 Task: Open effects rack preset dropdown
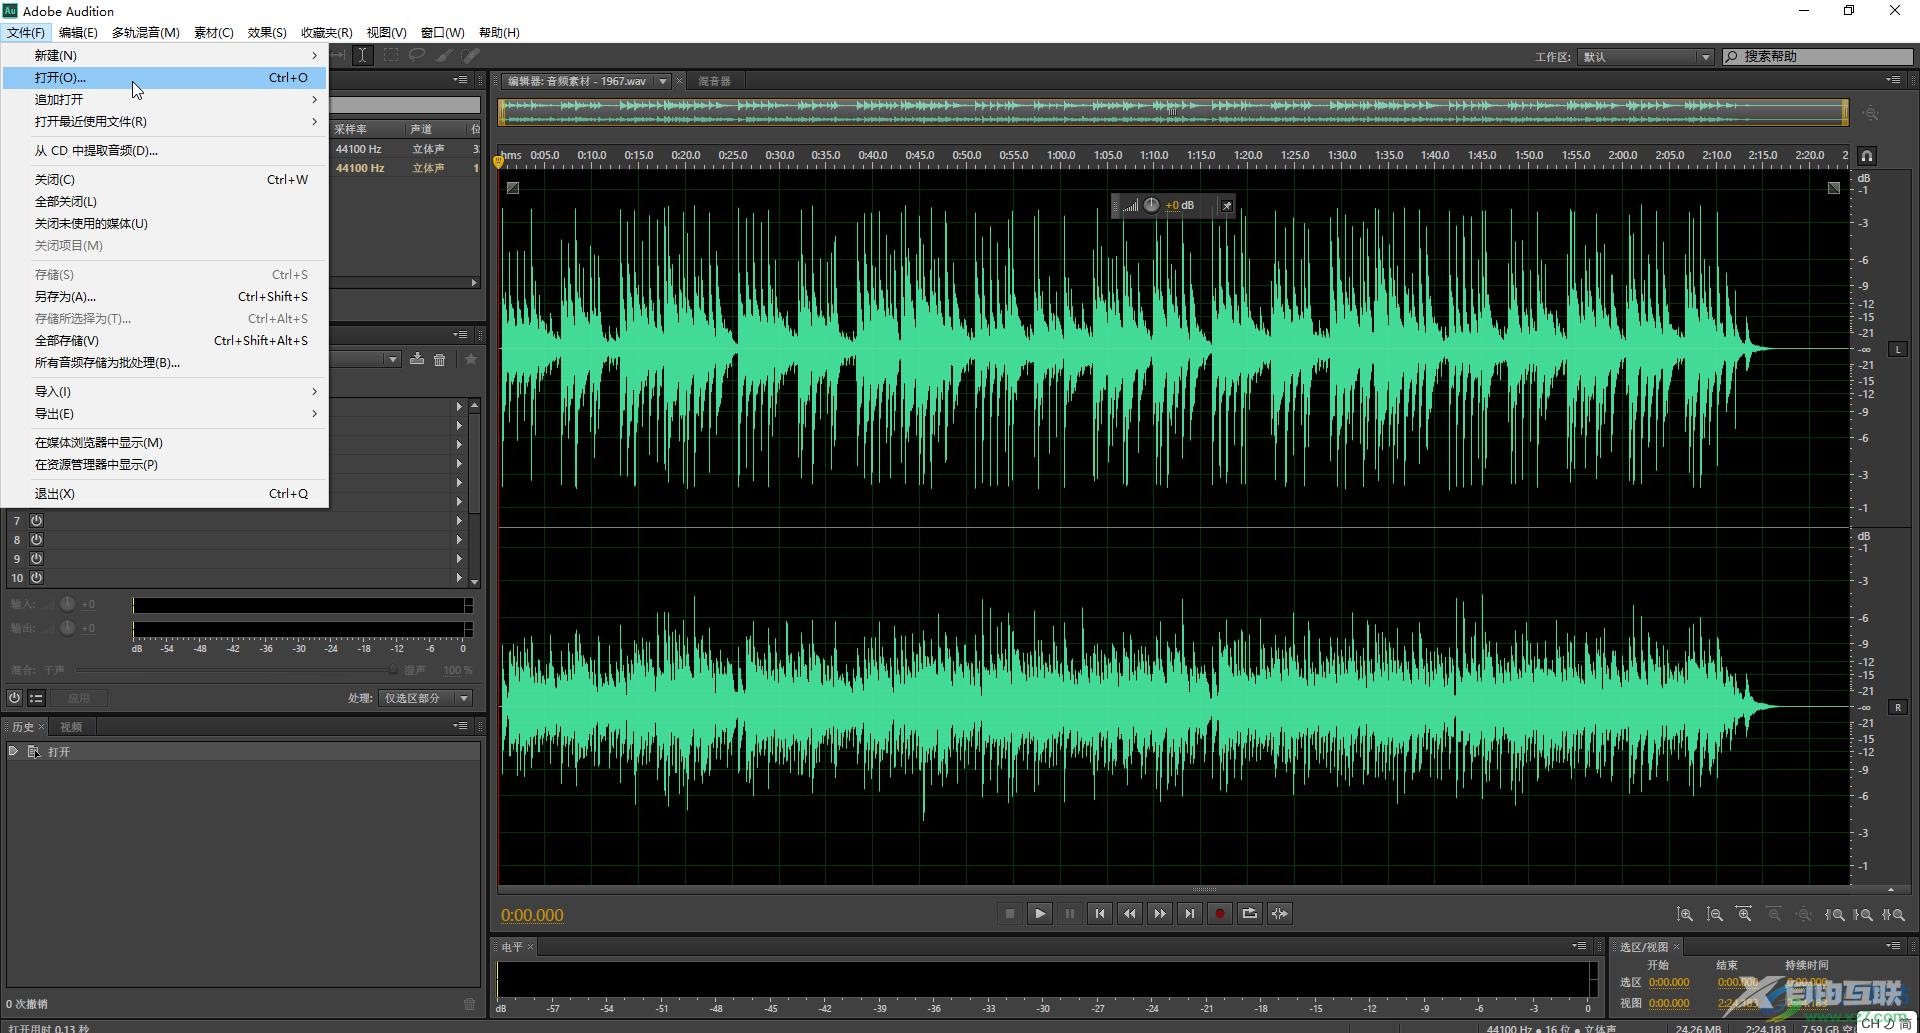click(393, 360)
